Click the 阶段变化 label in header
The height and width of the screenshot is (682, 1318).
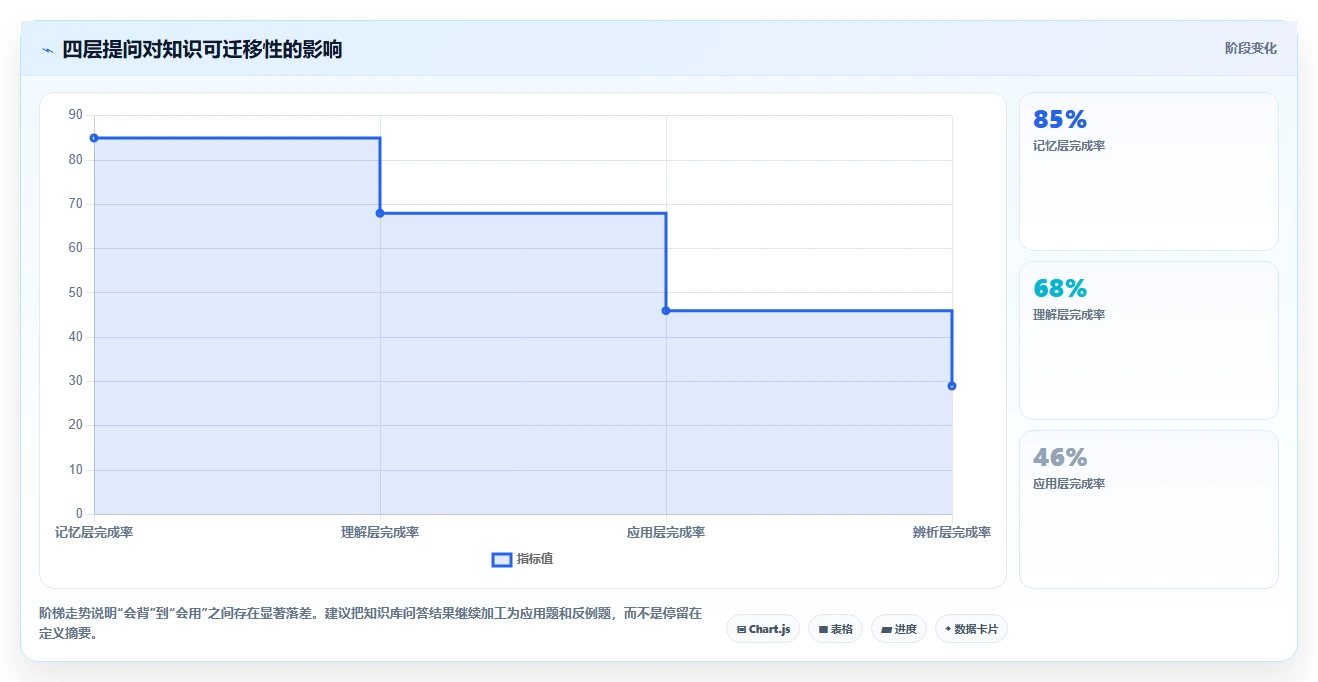tap(1250, 48)
